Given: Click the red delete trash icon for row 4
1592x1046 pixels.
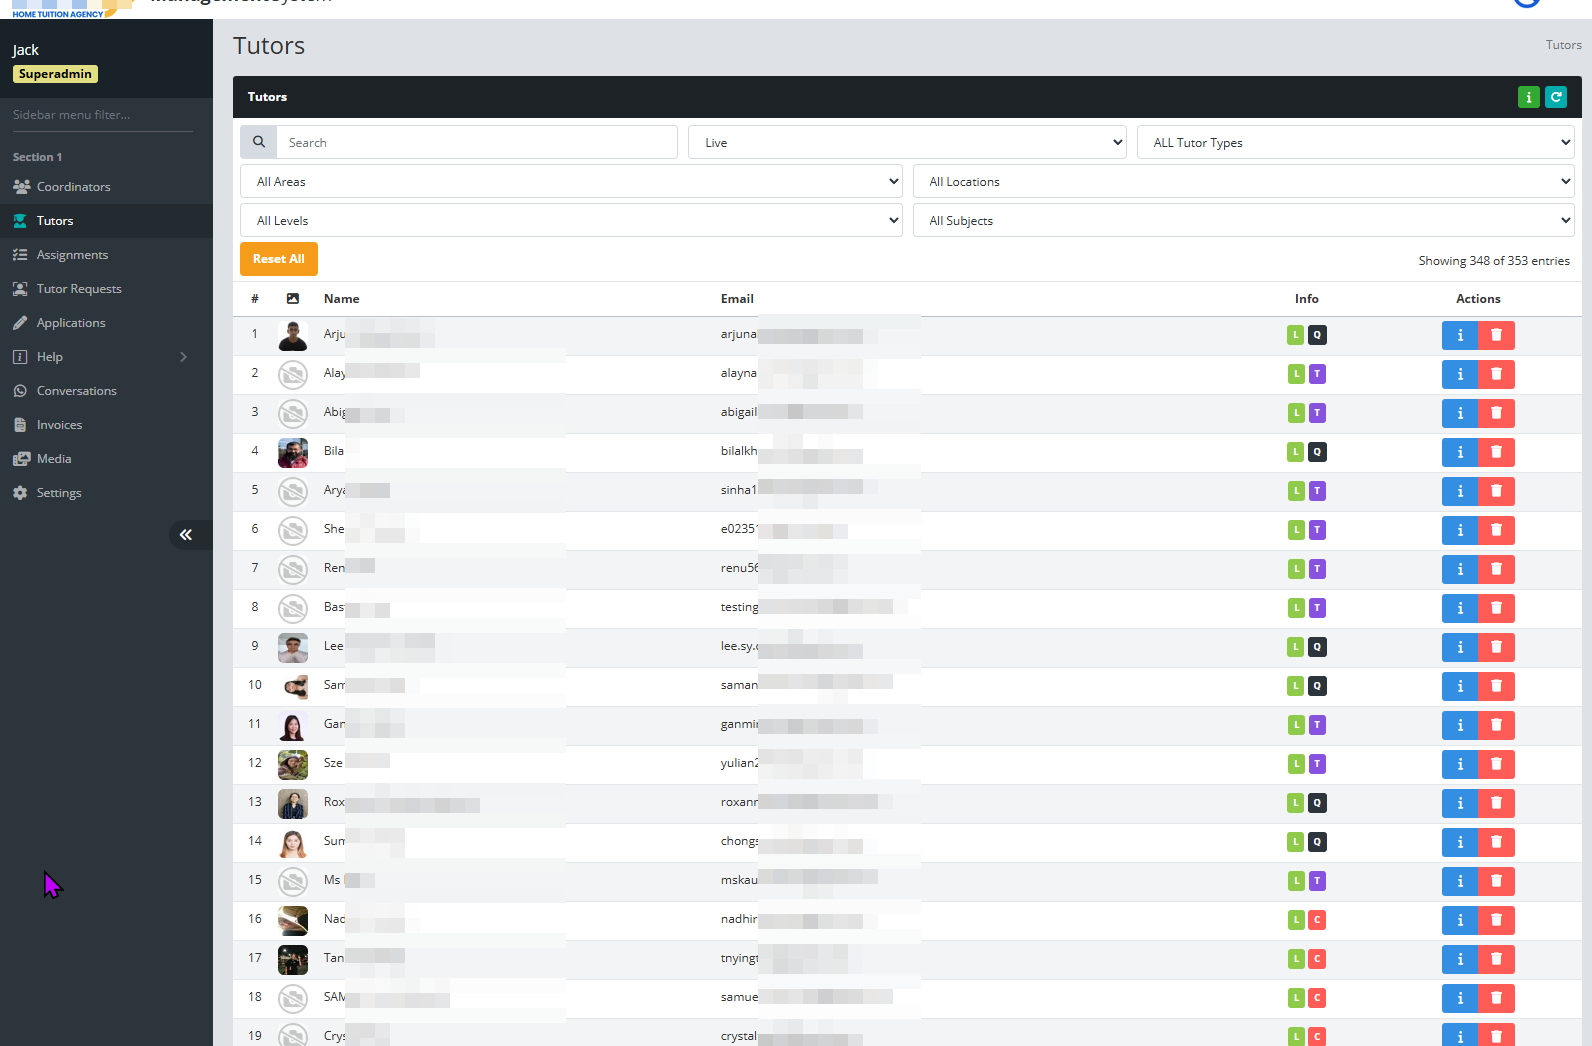Looking at the screenshot, I should click(1496, 452).
